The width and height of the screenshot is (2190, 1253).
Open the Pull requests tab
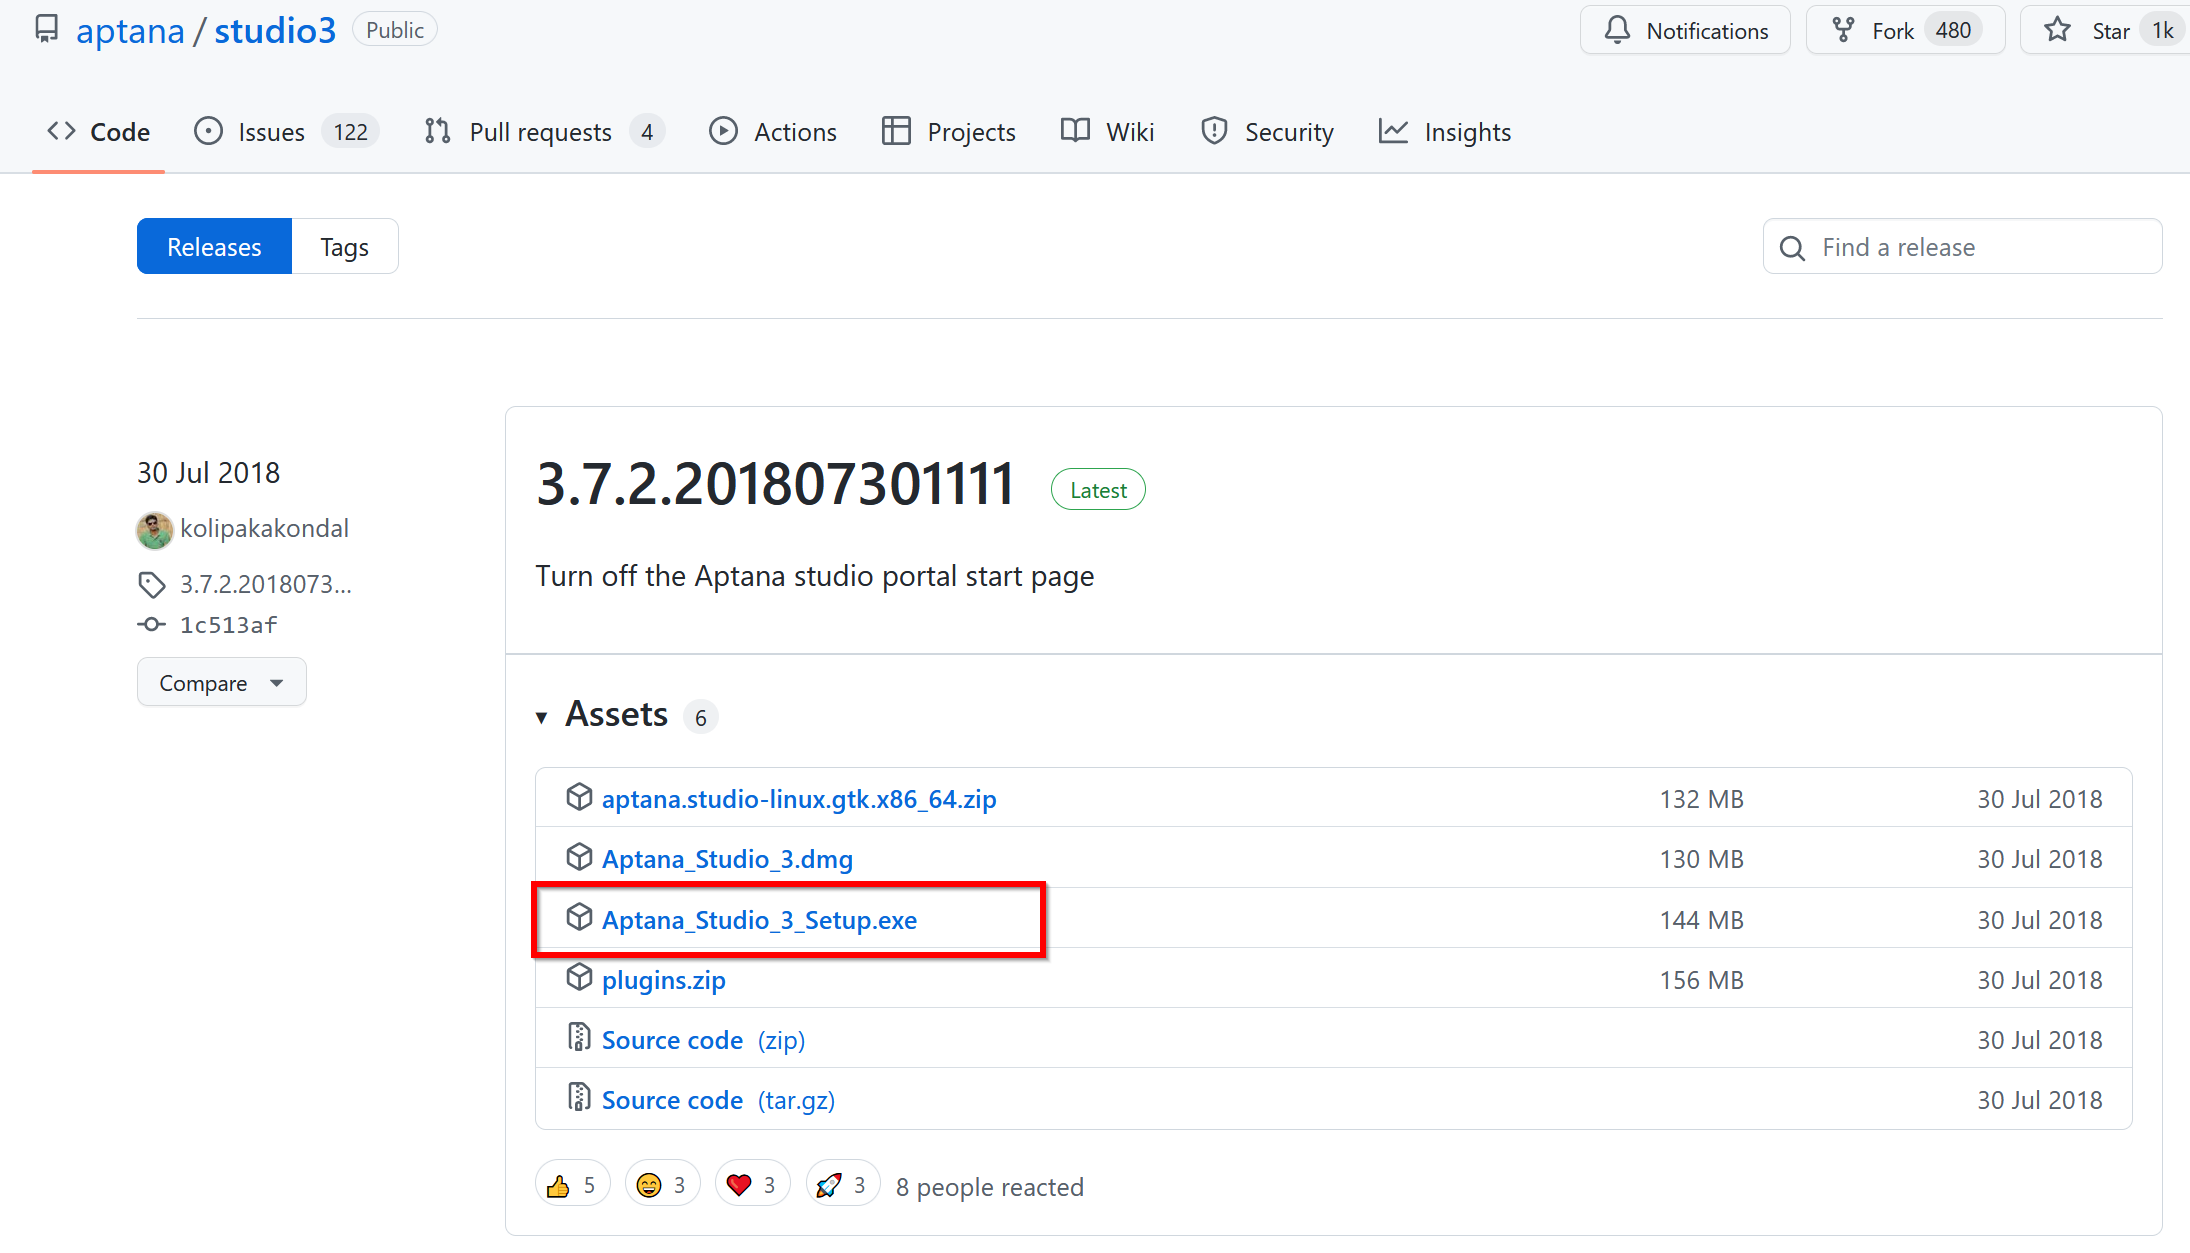pos(544,132)
